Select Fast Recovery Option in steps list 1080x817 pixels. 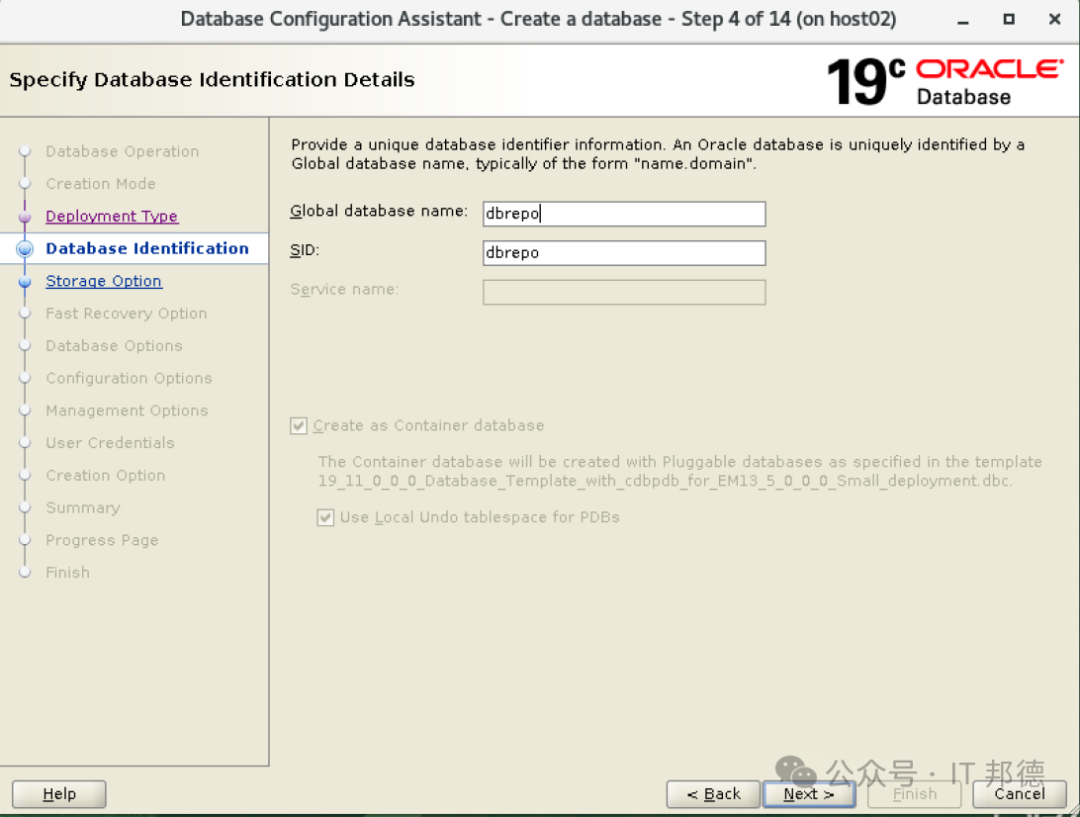pyautogui.click(x=126, y=313)
